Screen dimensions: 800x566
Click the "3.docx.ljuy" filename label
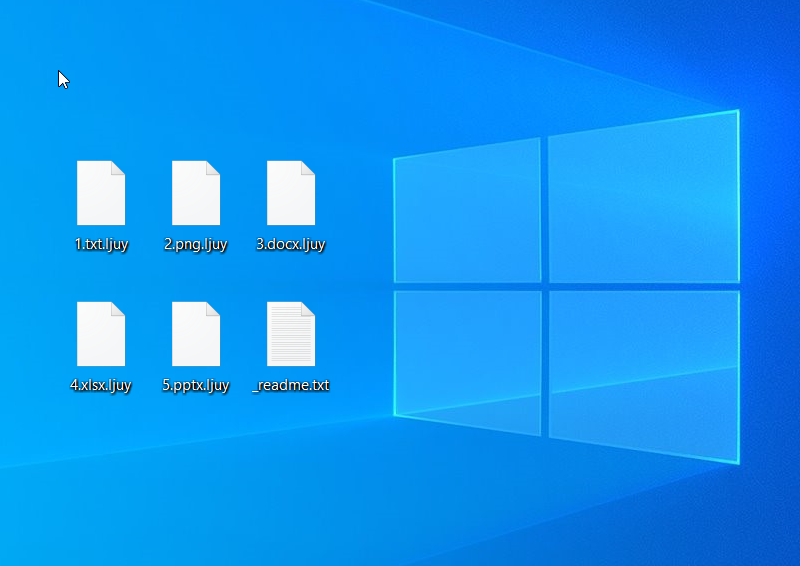(291, 244)
